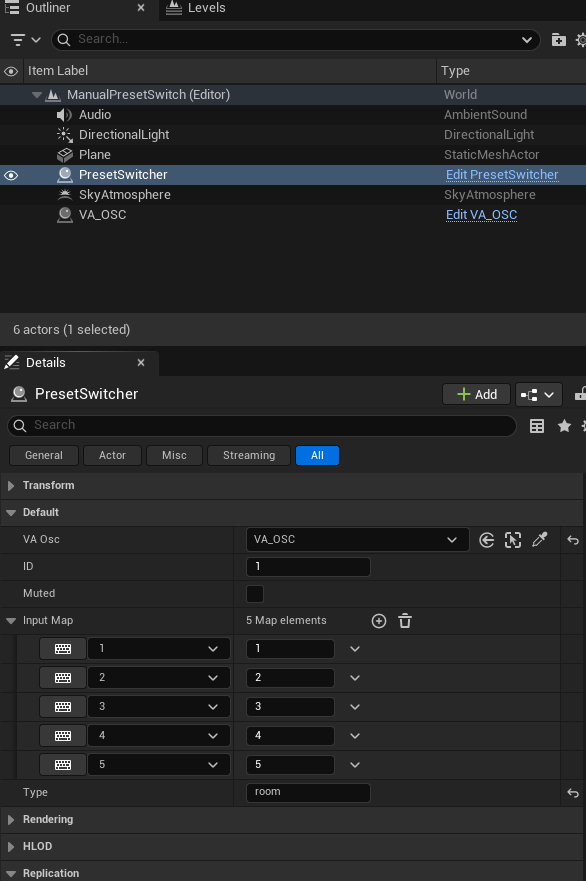The width and height of the screenshot is (586, 881).
Task: Click the Add component button
Action: [x=476, y=394]
